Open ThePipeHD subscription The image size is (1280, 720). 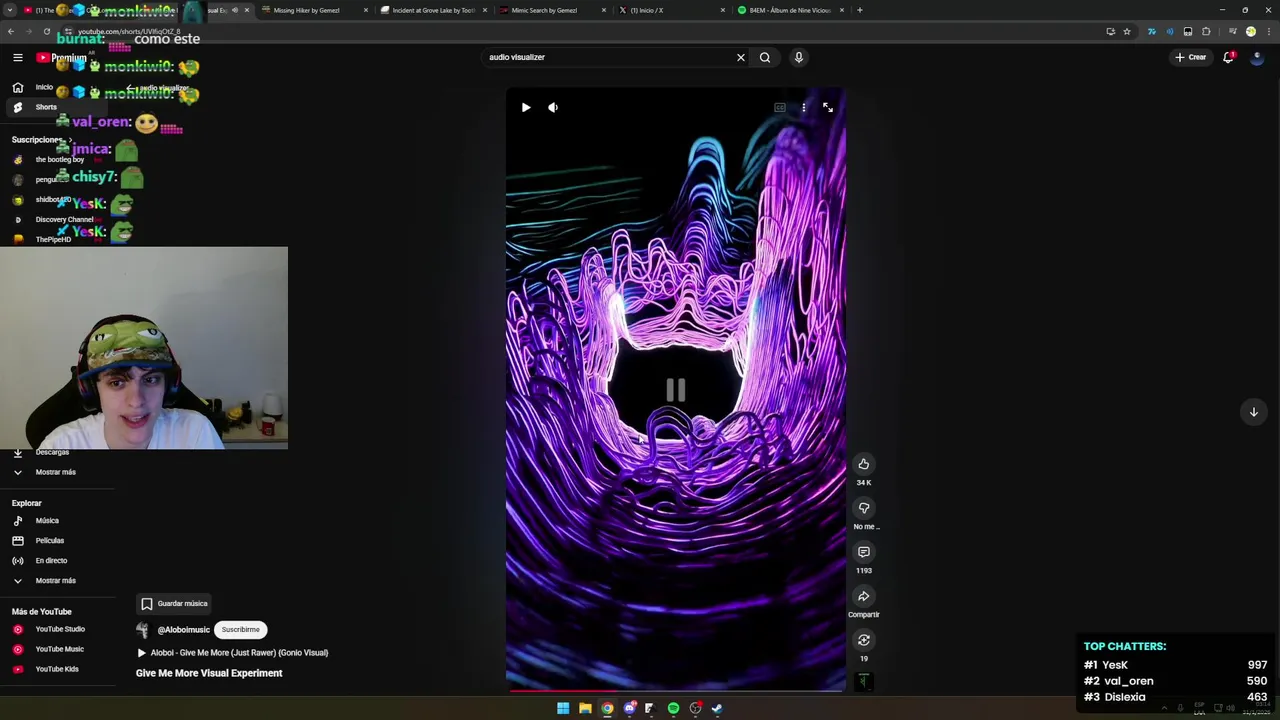coord(55,239)
